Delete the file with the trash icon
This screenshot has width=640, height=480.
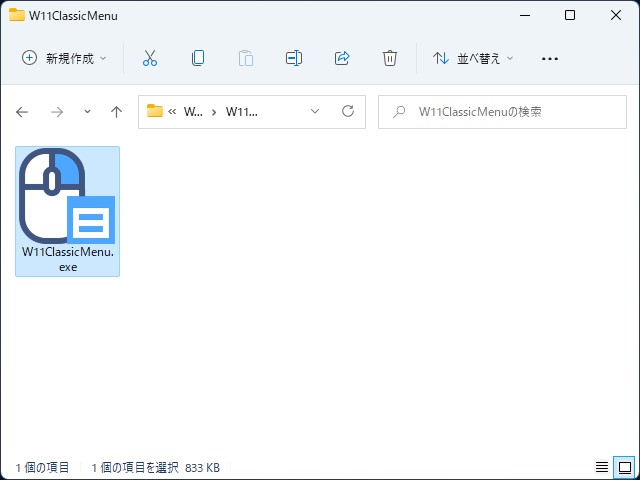[390, 58]
